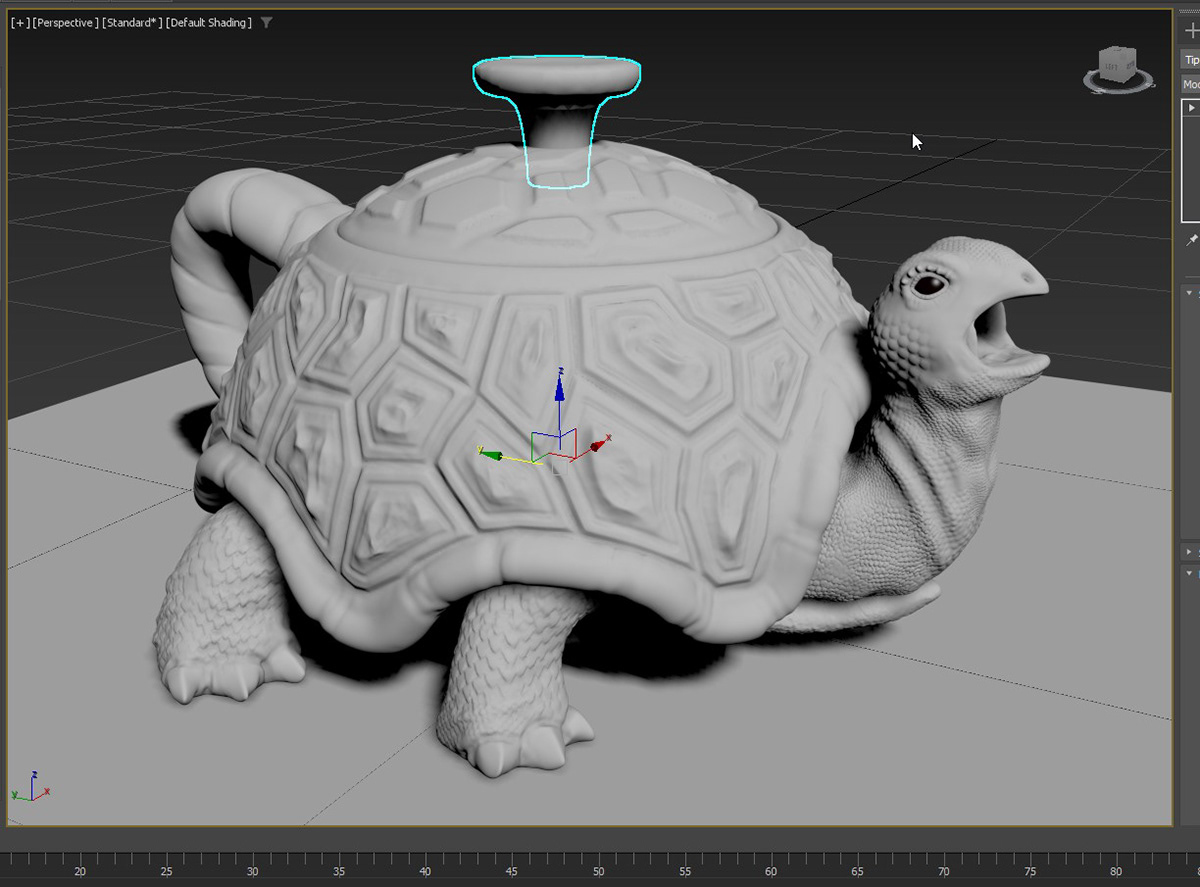Open the Create panel plus tab
The height and width of the screenshot is (887, 1200).
click(1191, 31)
